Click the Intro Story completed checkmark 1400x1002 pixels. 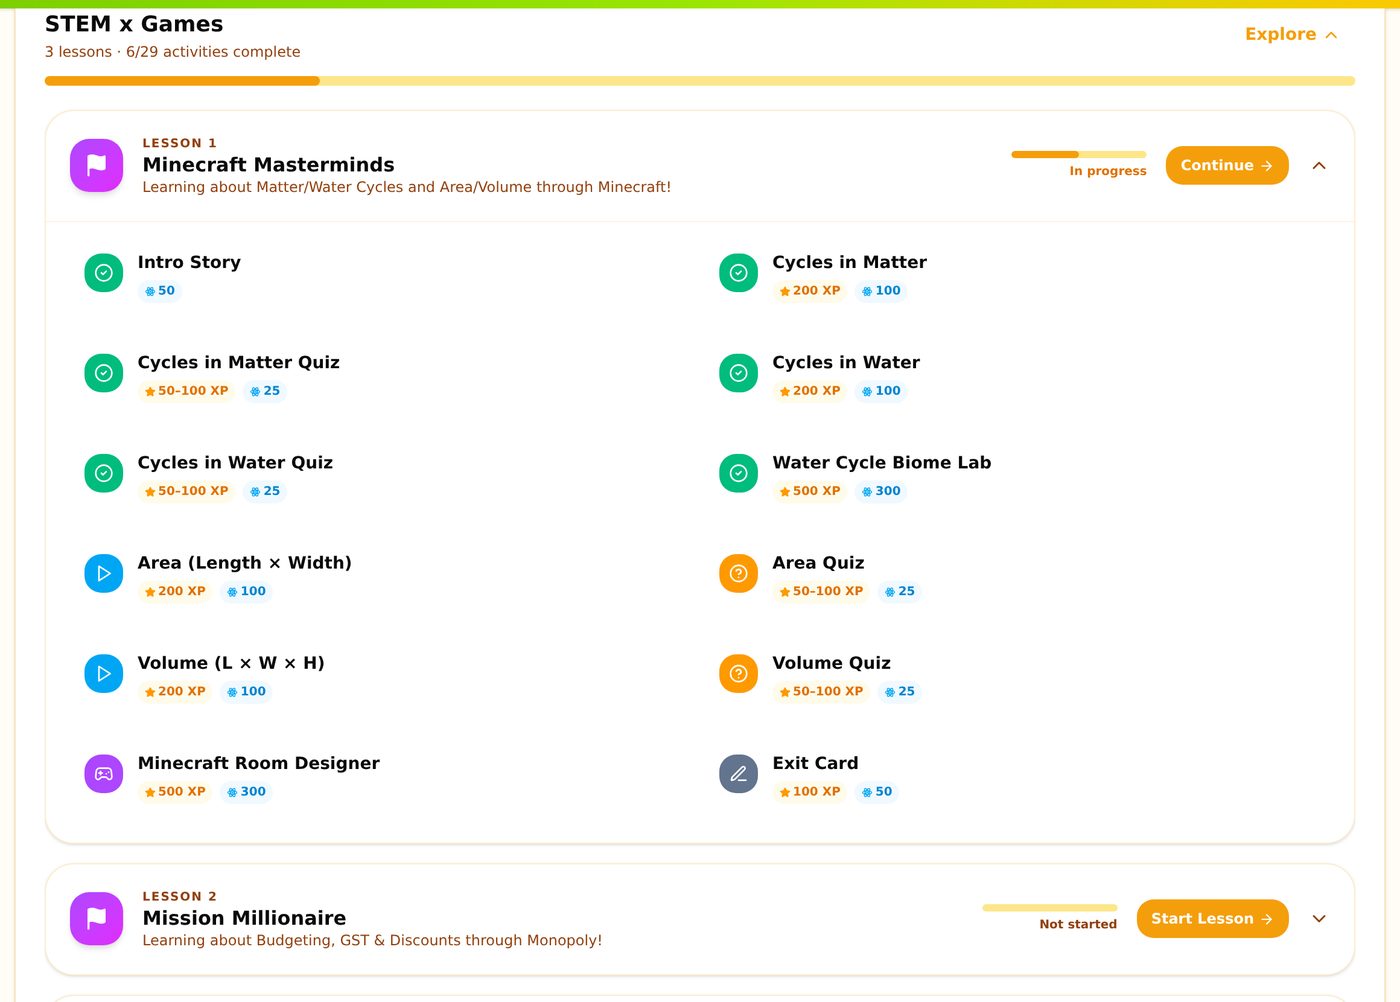(x=103, y=272)
